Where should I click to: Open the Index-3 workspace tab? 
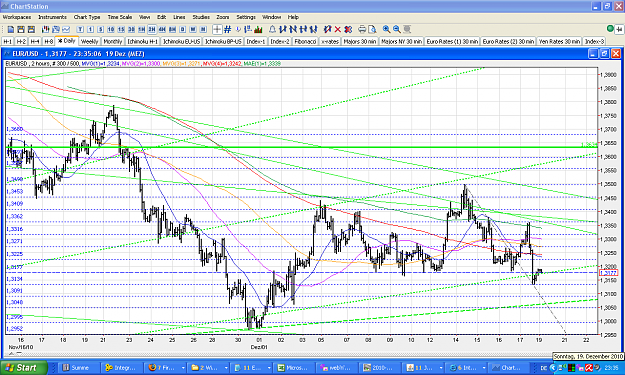(x=594, y=41)
